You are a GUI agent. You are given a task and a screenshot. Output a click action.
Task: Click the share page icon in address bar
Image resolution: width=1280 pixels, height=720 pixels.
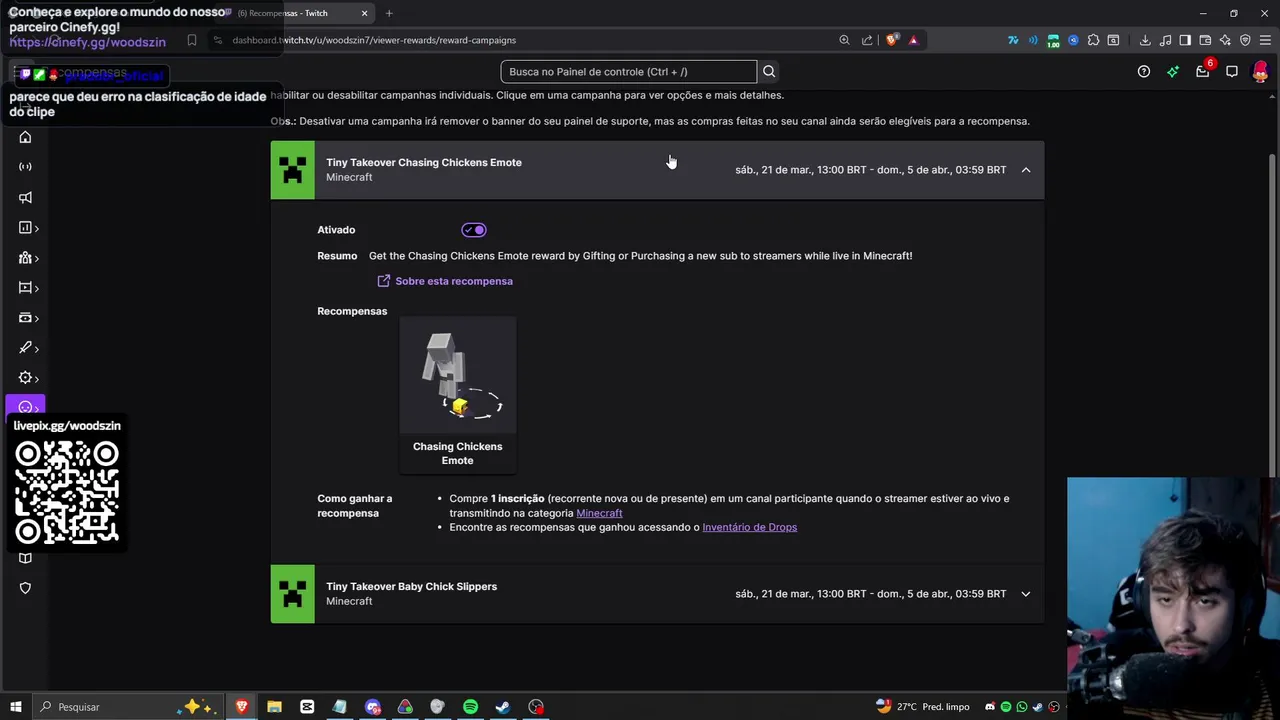click(866, 40)
